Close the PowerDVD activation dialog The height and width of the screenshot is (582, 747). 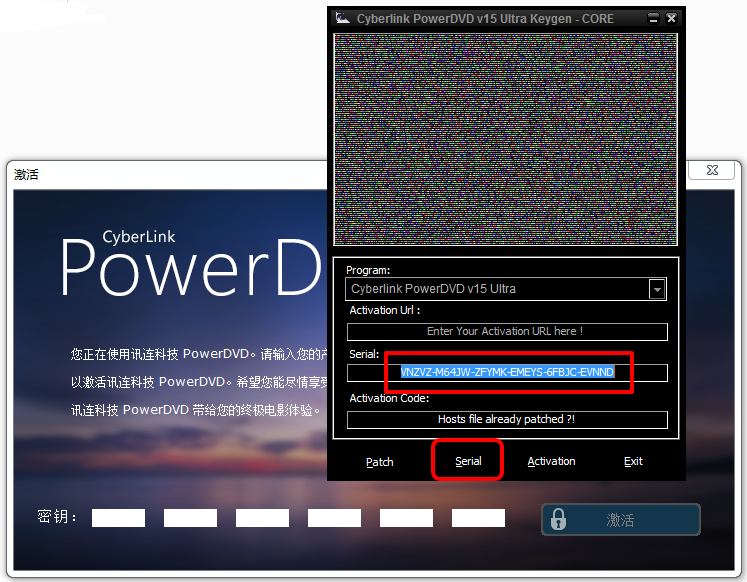tap(712, 170)
